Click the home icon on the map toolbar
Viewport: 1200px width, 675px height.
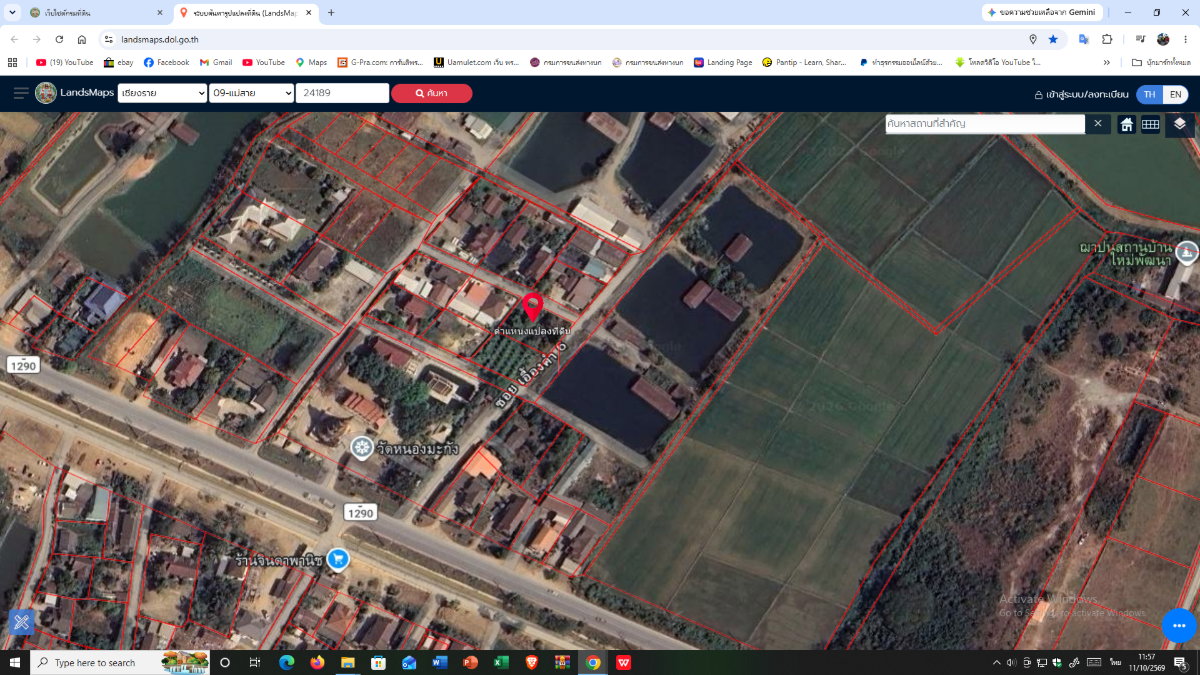click(x=1127, y=124)
